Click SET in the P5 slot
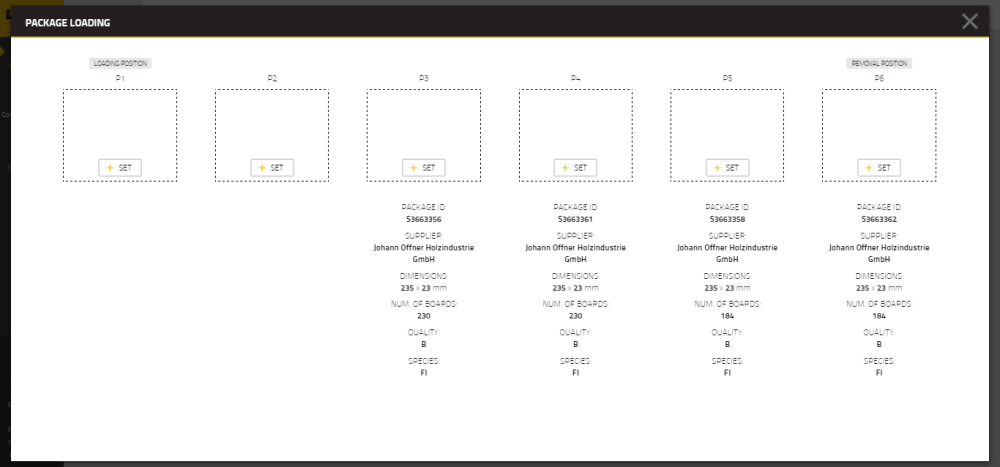This screenshot has width=1000, height=467. pyautogui.click(x=727, y=168)
